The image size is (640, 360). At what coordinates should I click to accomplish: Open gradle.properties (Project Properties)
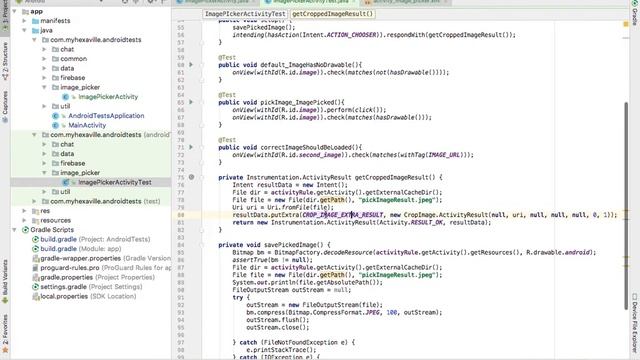click(98, 277)
